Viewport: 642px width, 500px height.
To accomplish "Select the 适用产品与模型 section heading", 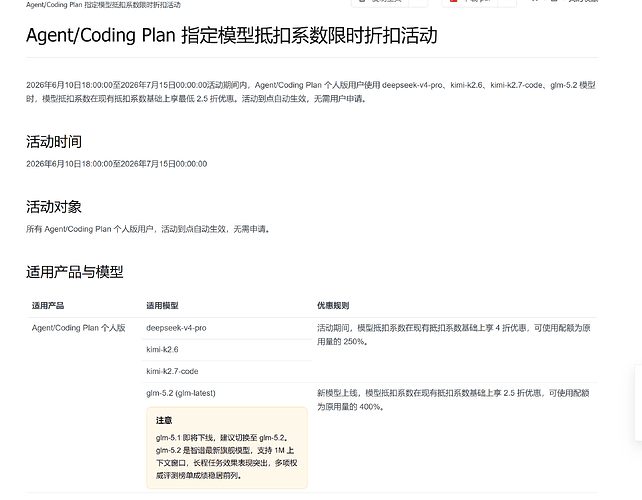I will pos(75,272).
